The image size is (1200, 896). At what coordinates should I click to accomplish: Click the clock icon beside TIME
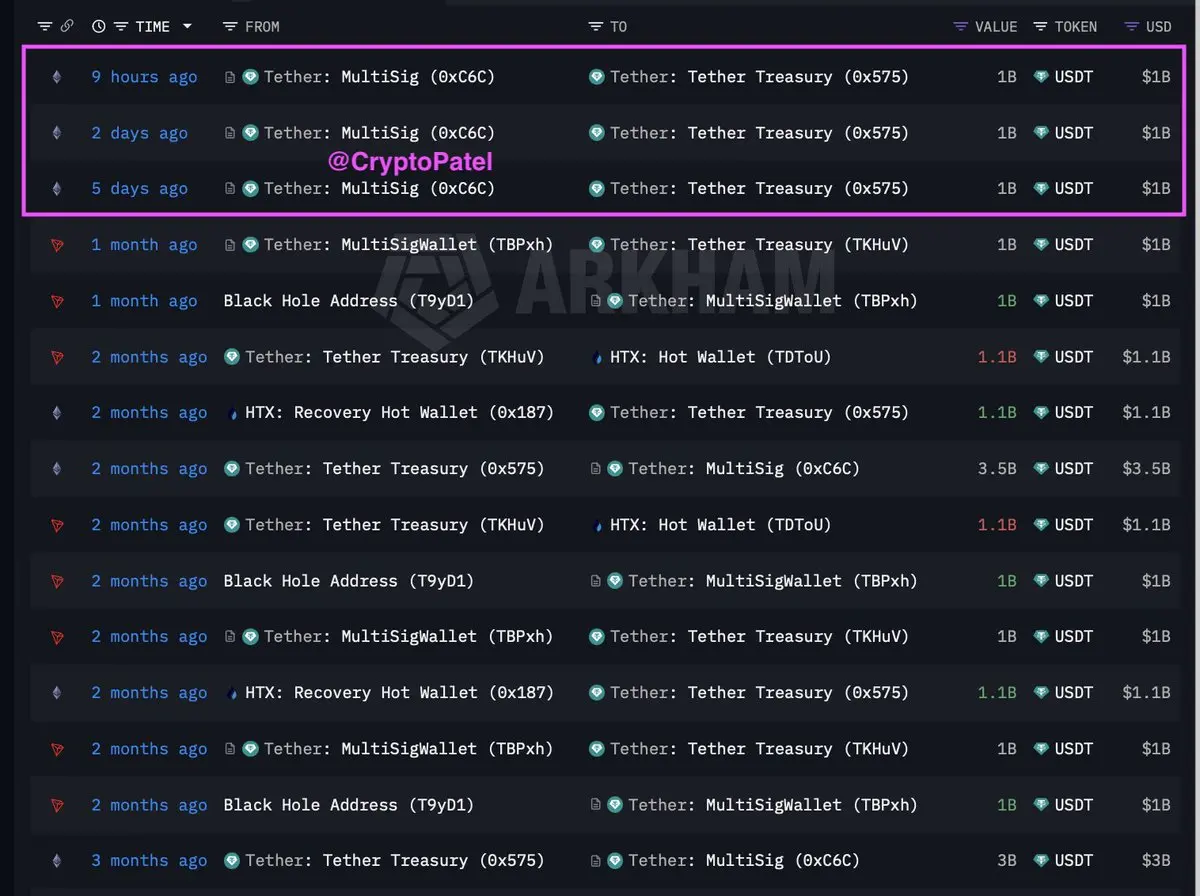click(x=98, y=26)
